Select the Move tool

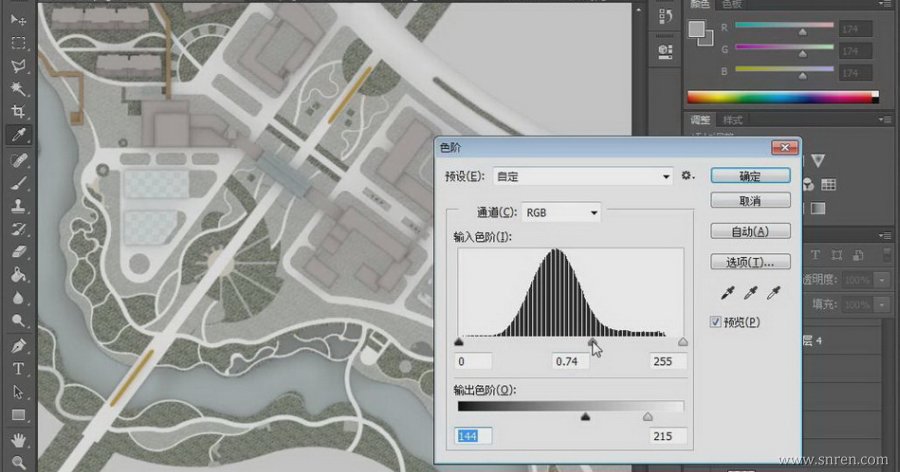pos(18,20)
